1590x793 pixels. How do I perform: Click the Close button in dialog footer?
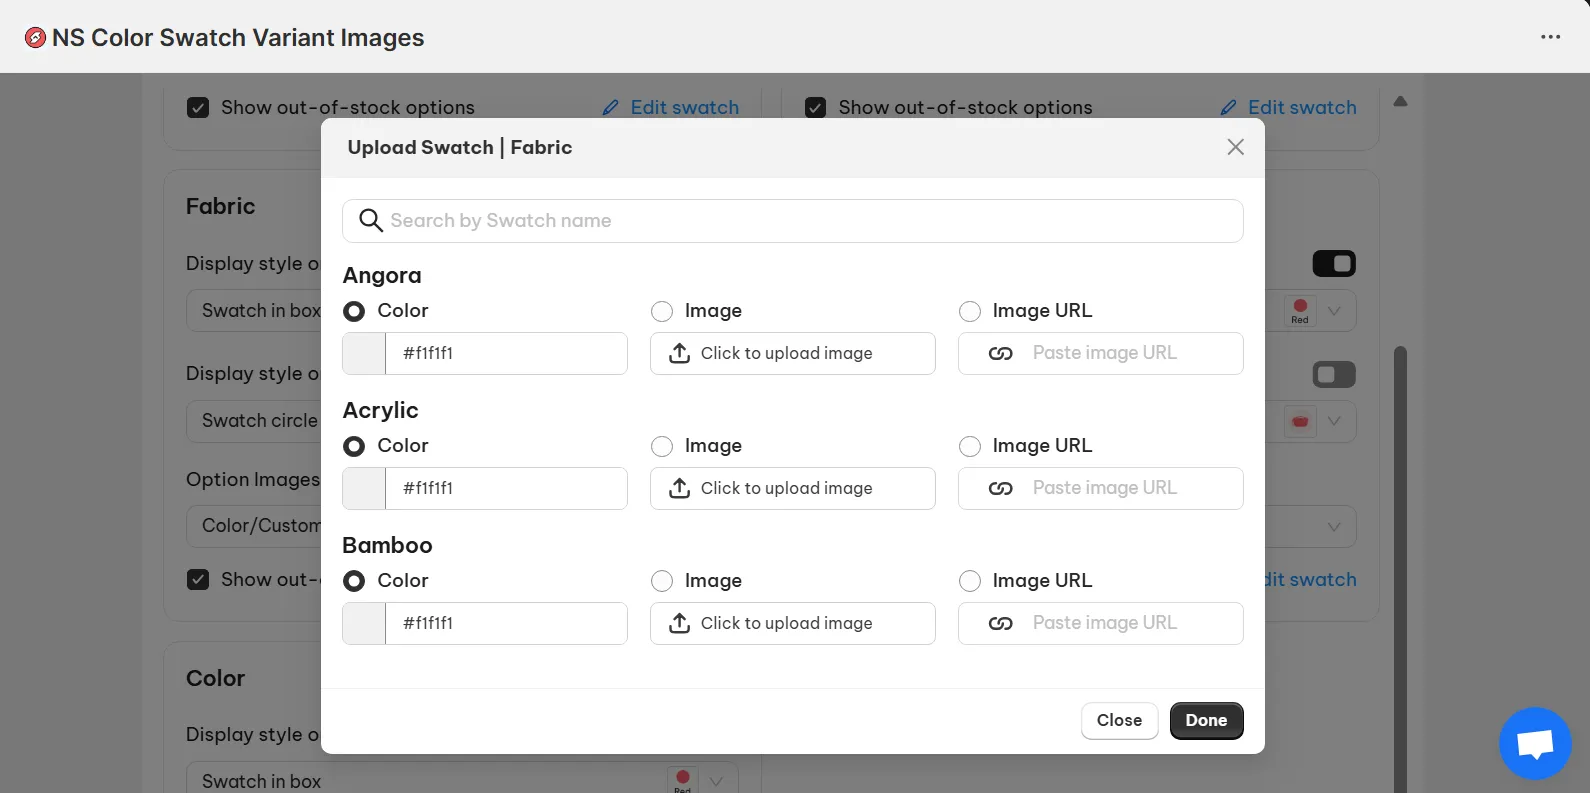[x=1119, y=721]
